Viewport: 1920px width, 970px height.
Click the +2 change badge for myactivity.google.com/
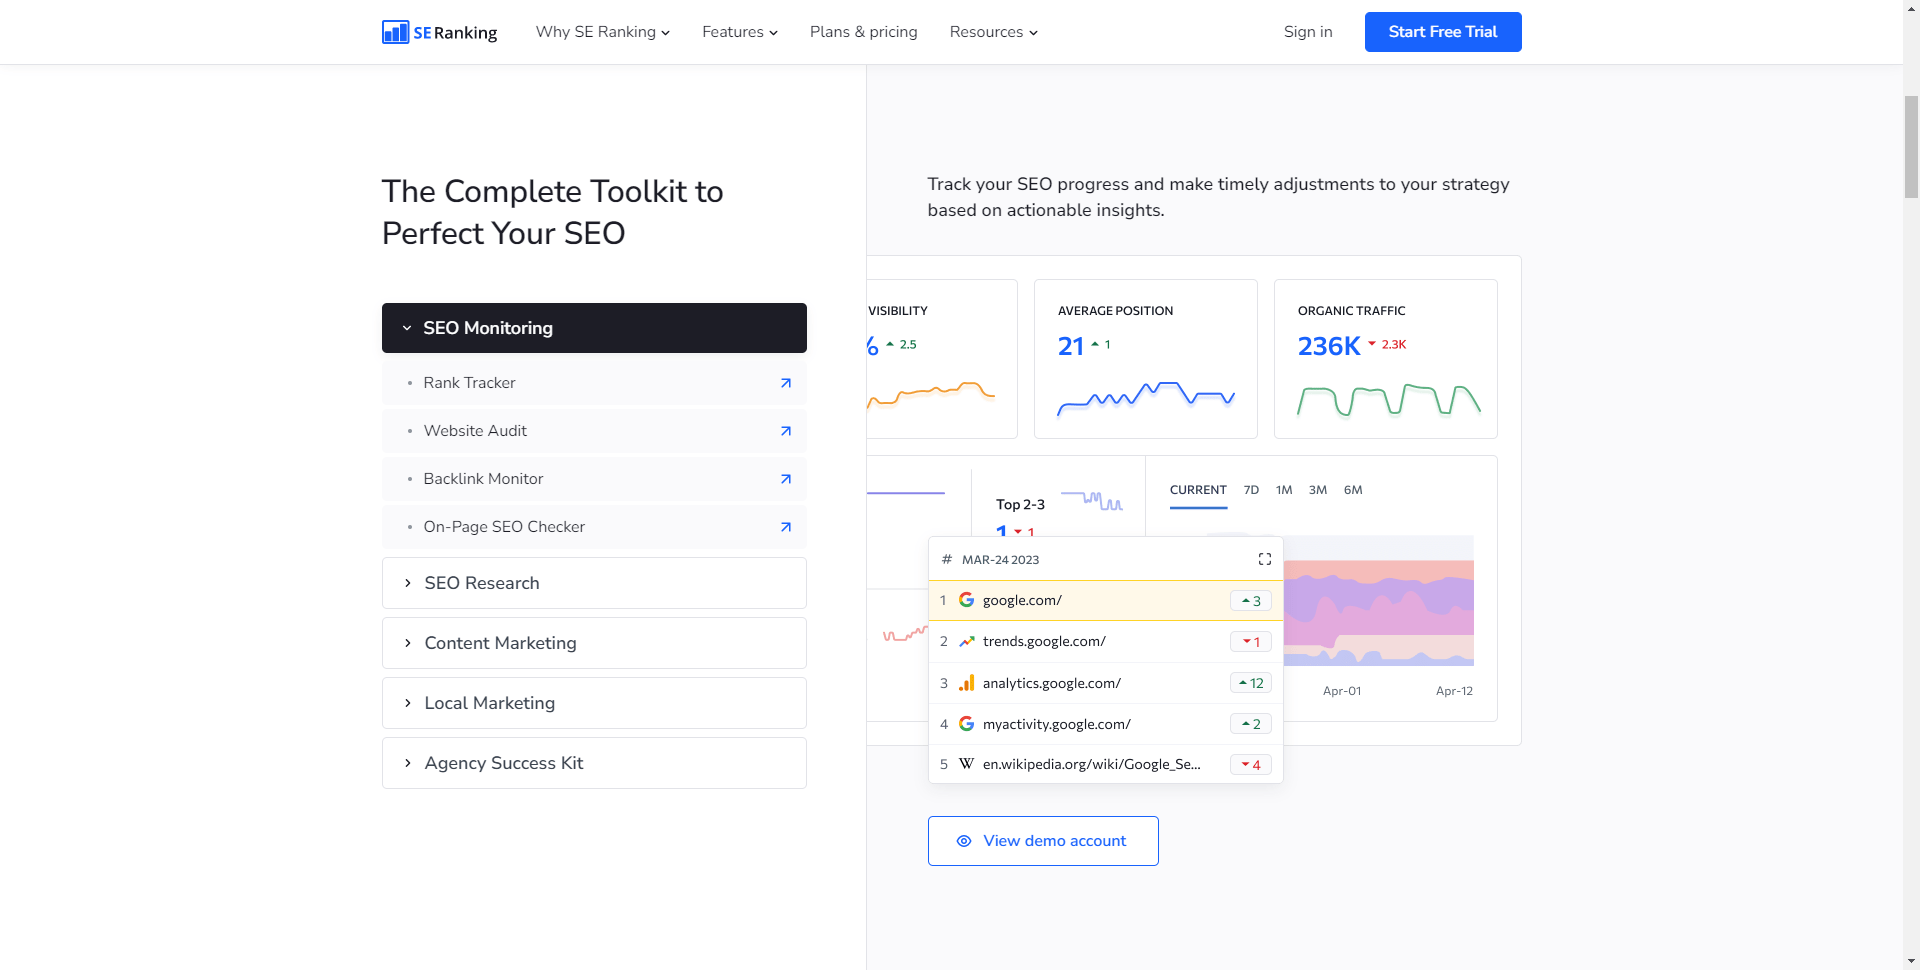[x=1251, y=724]
